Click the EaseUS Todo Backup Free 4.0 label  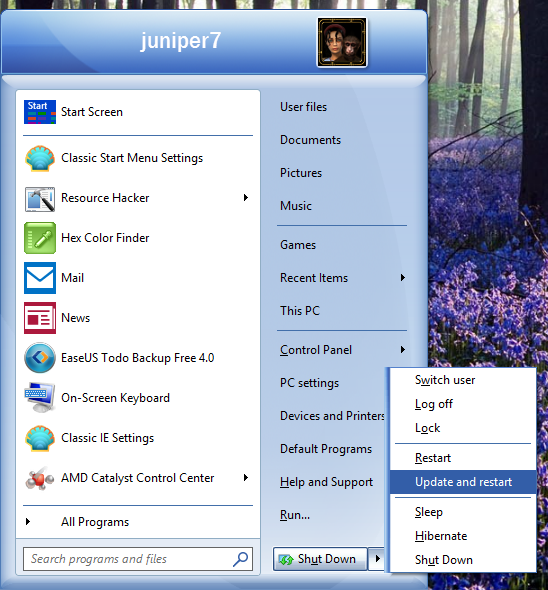pos(138,358)
